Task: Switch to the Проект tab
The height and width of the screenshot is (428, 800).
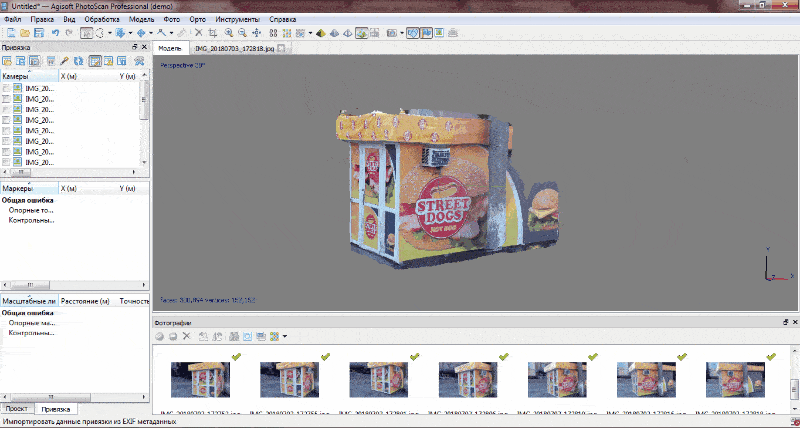Action: 17,409
